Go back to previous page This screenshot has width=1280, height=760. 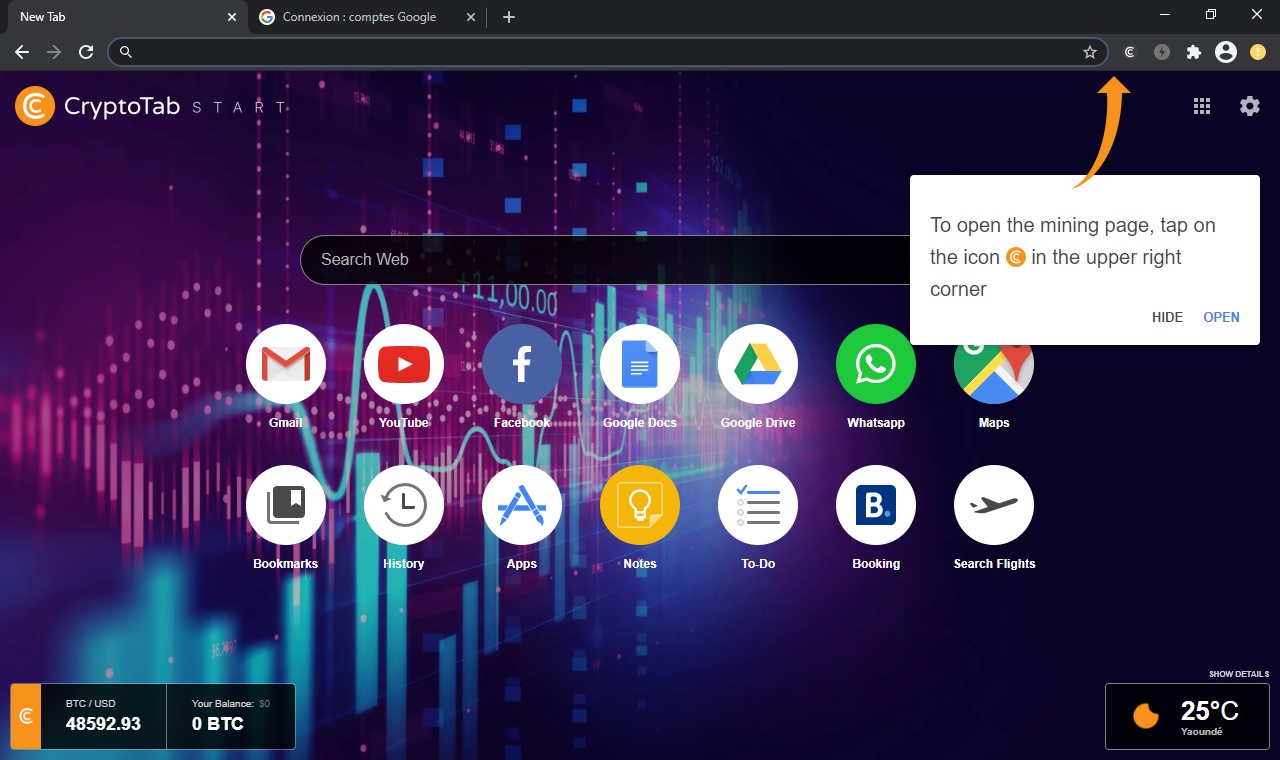22,52
